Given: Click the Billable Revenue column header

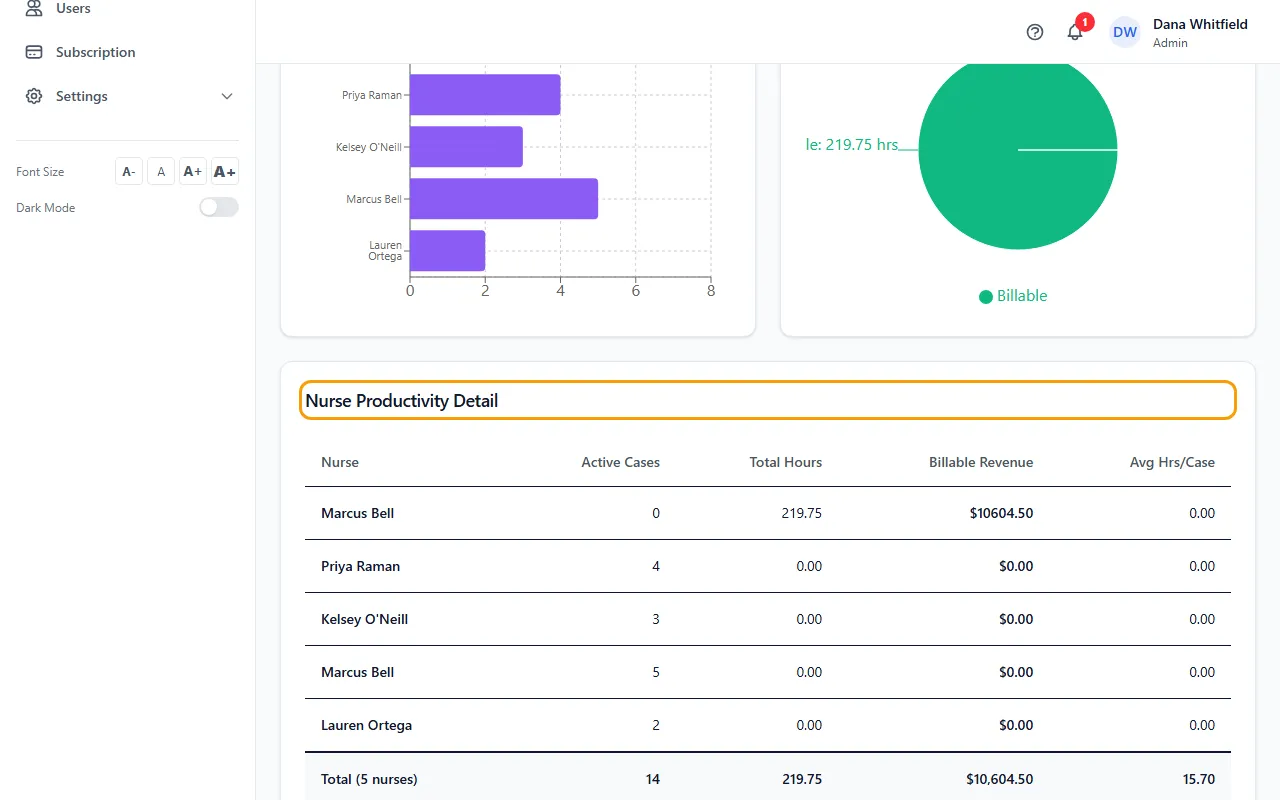Looking at the screenshot, I should (x=981, y=462).
